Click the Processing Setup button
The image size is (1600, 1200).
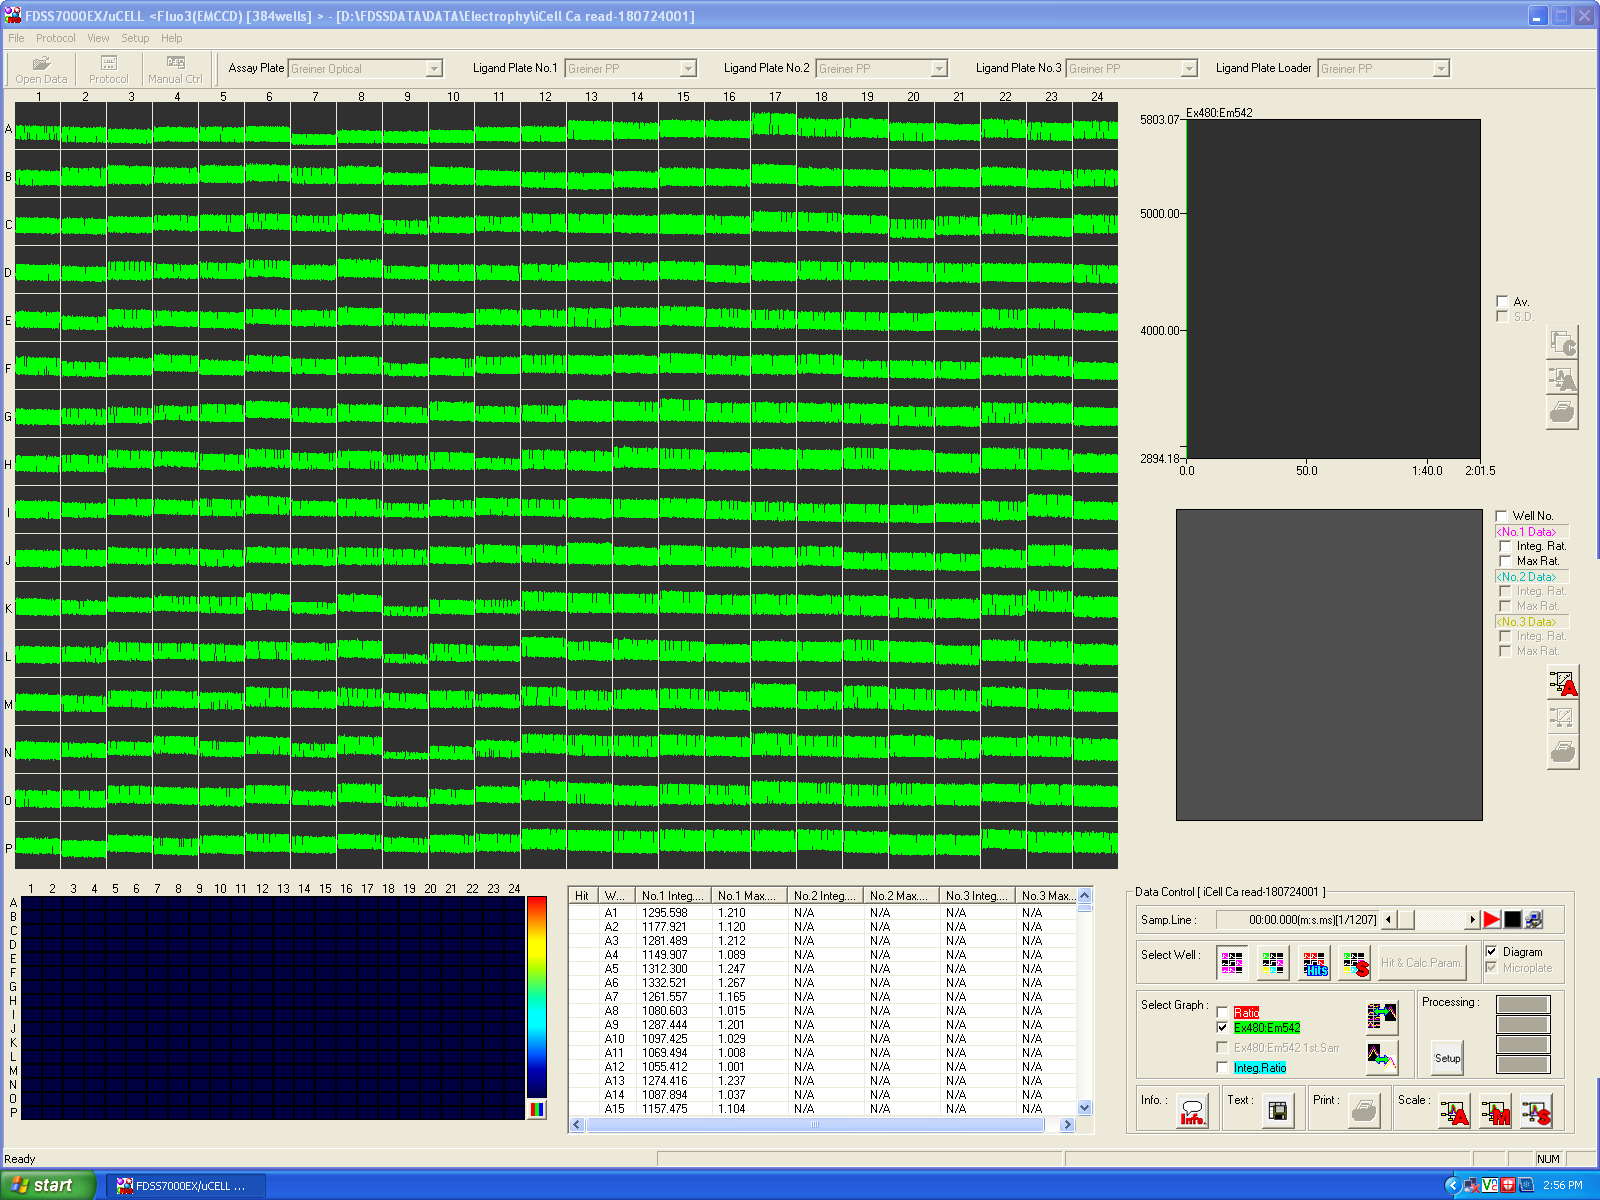(x=1447, y=1058)
